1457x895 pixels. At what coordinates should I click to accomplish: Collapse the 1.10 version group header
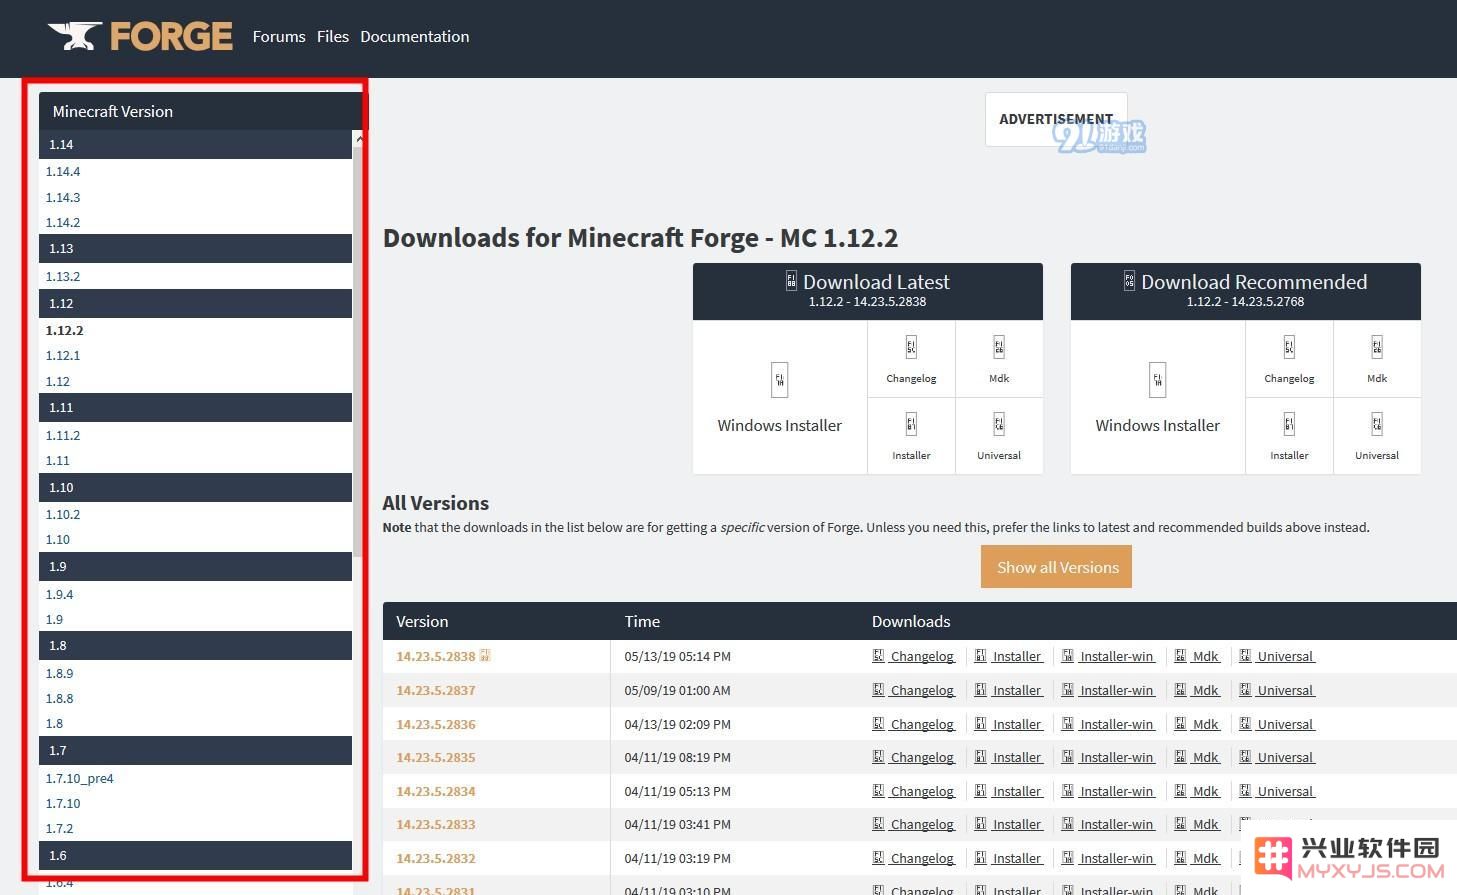coord(196,487)
